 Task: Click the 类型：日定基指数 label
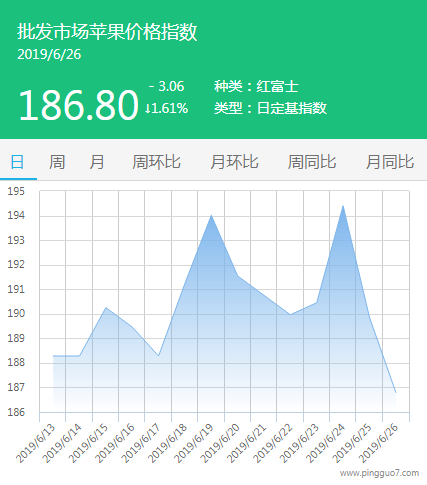270,108
